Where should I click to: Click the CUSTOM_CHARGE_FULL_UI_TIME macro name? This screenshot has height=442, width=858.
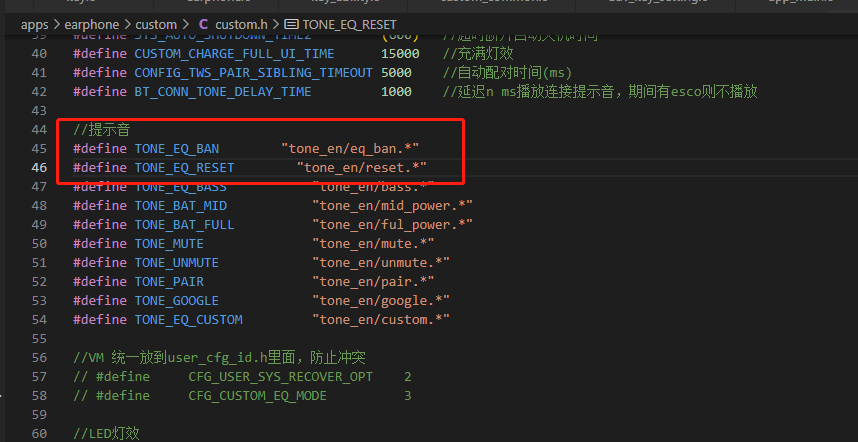(234, 54)
